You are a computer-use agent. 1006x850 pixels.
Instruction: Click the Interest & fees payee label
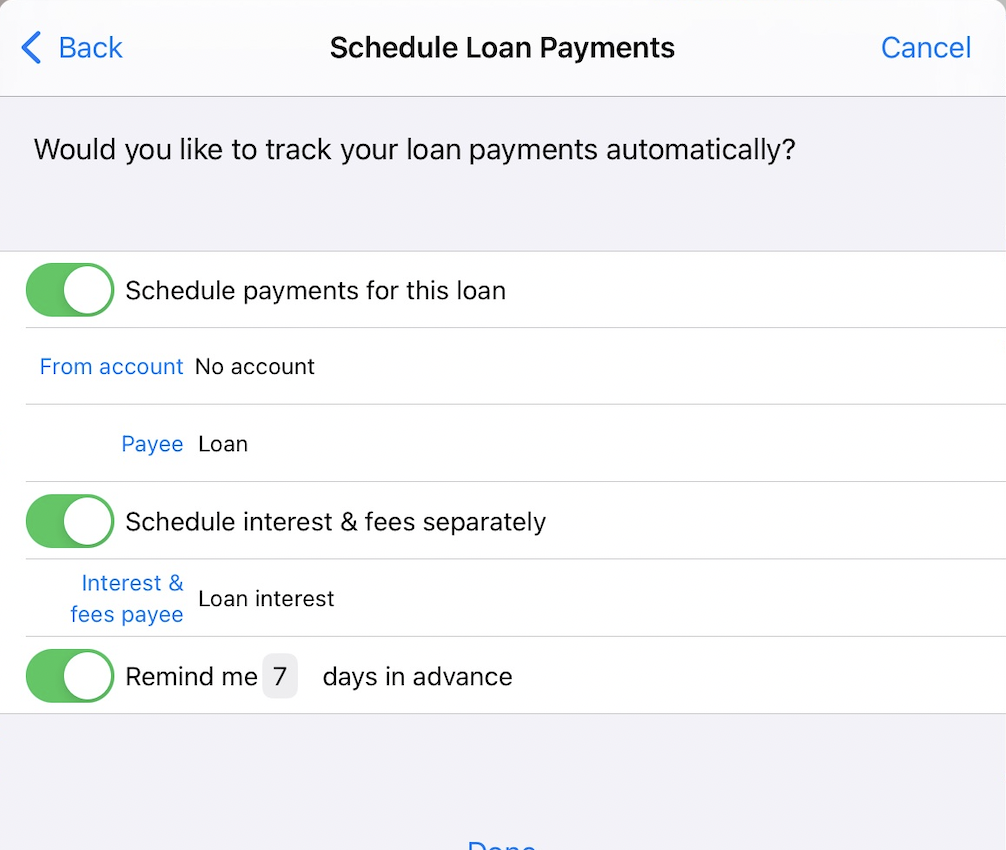tap(127, 598)
